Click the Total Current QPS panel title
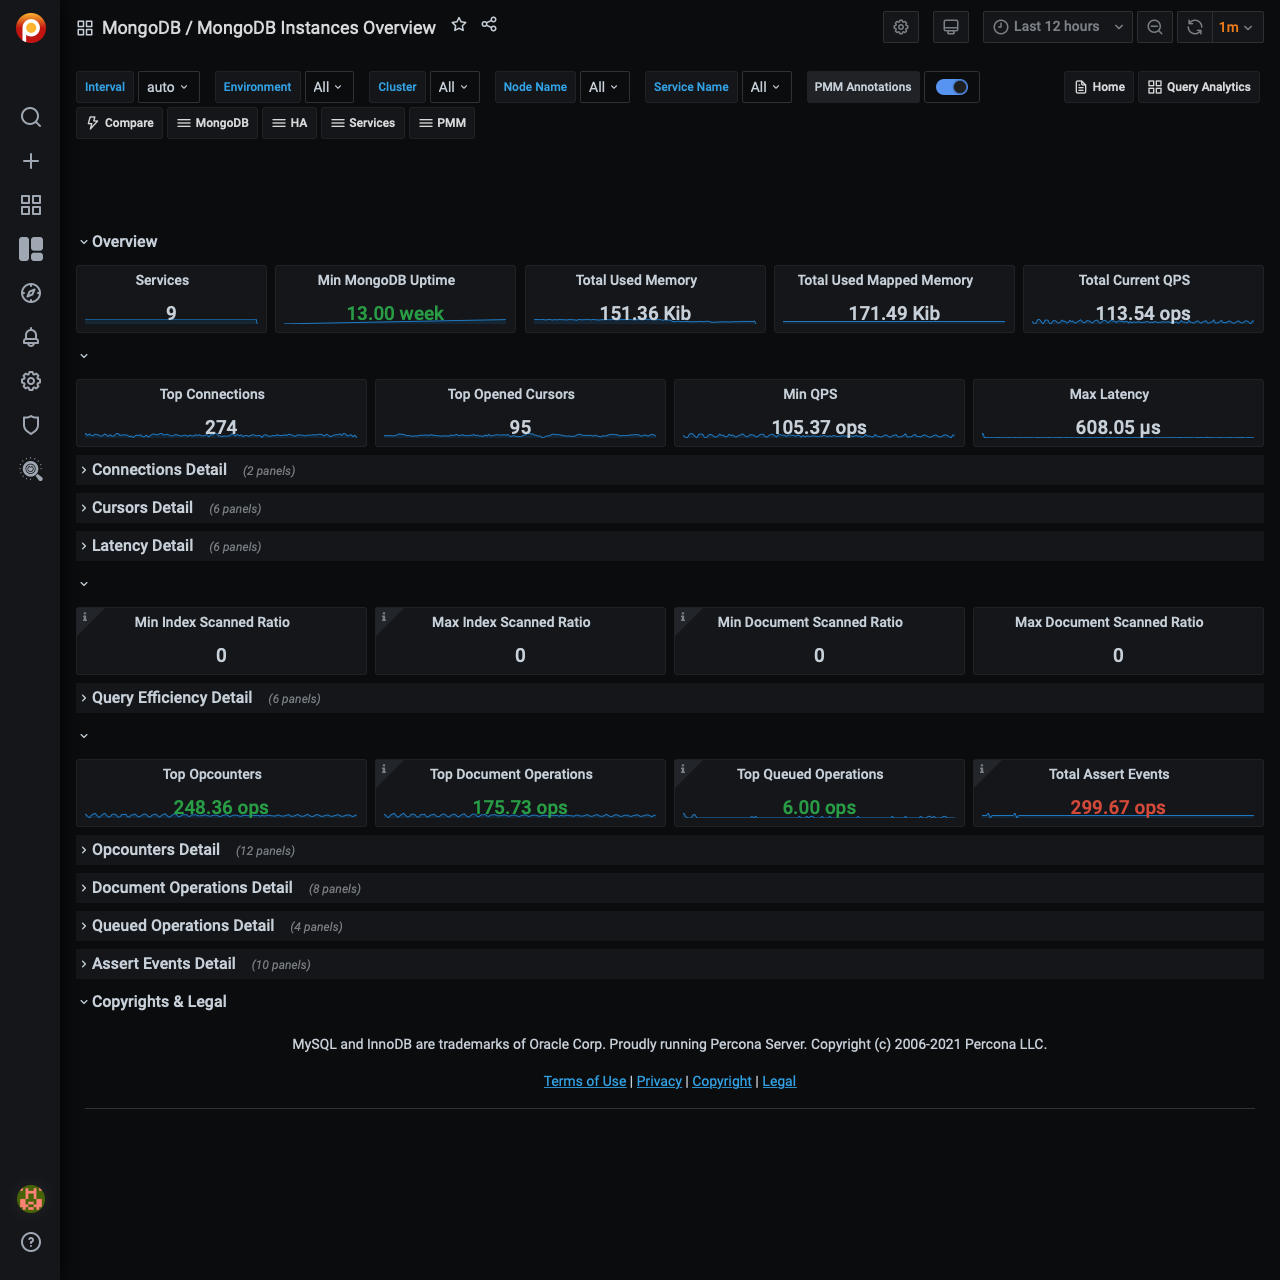The width and height of the screenshot is (1280, 1280). (1133, 280)
